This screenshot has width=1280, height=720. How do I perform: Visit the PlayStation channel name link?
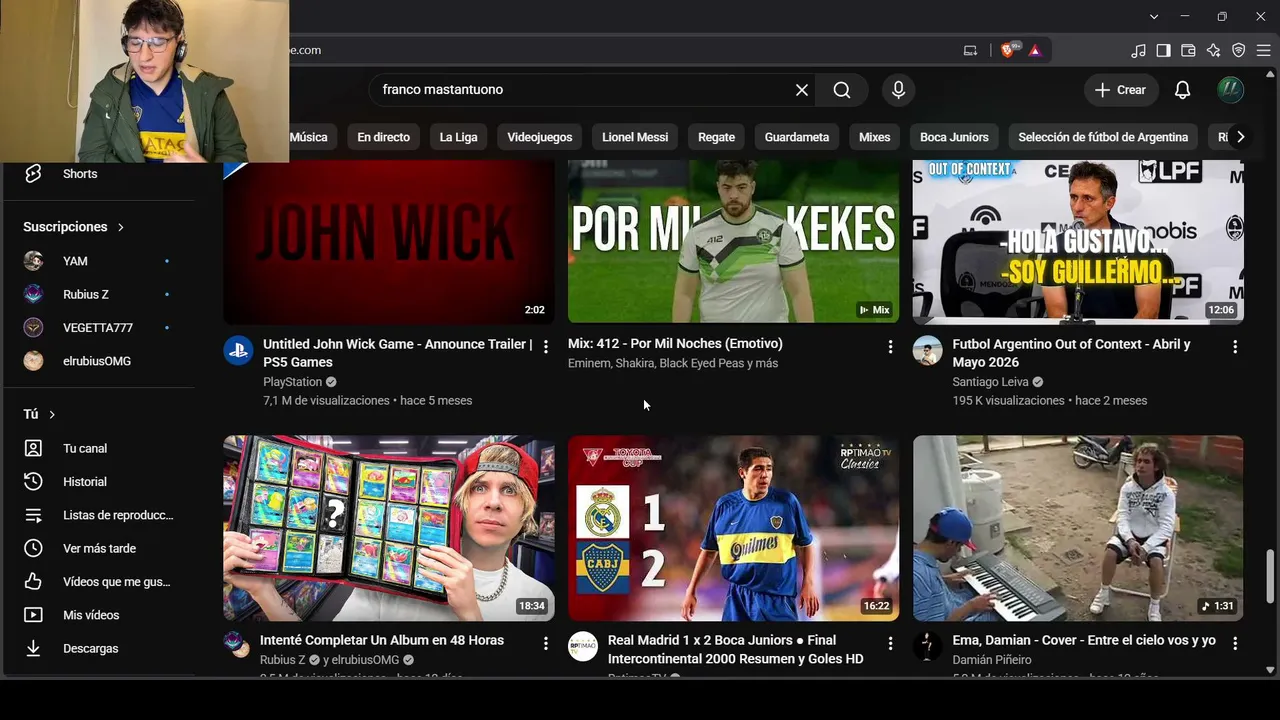click(x=293, y=382)
